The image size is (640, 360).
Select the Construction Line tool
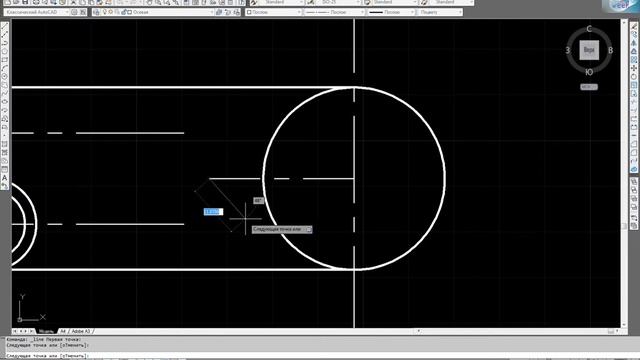tap(4, 35)
